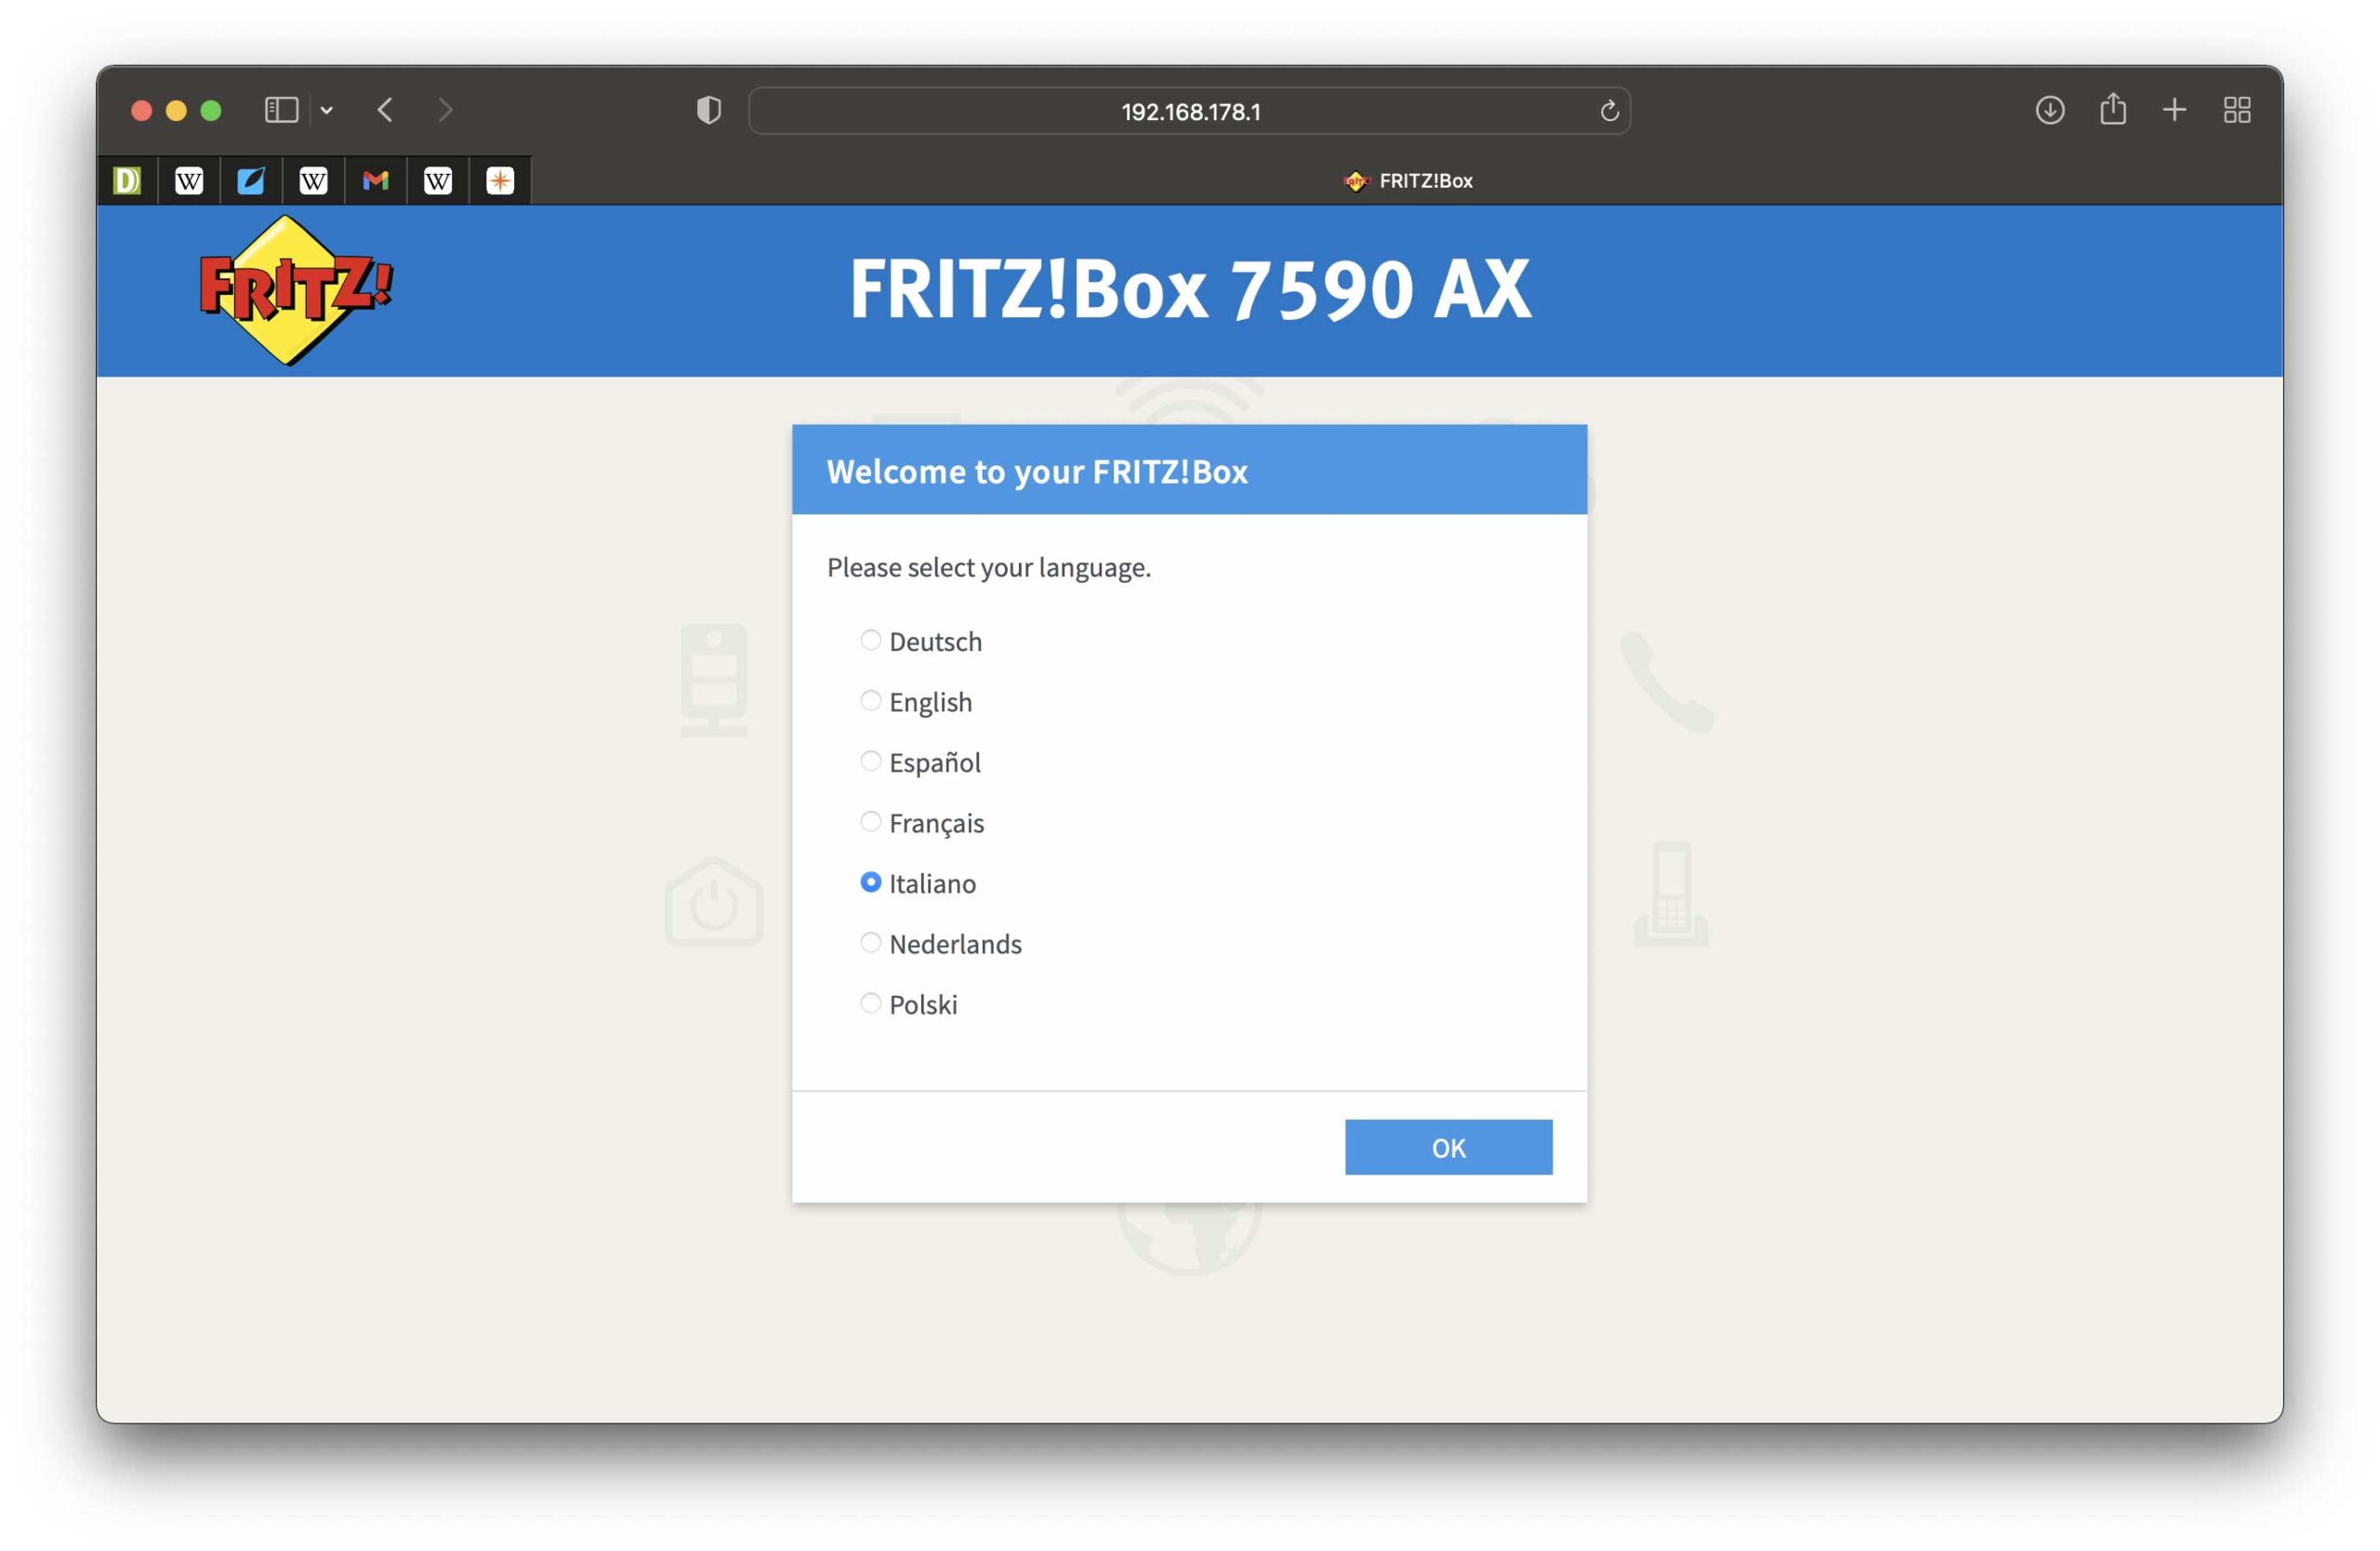Open a new tab with plus icon
2380x1551 pixels.
click(2175, 110)
